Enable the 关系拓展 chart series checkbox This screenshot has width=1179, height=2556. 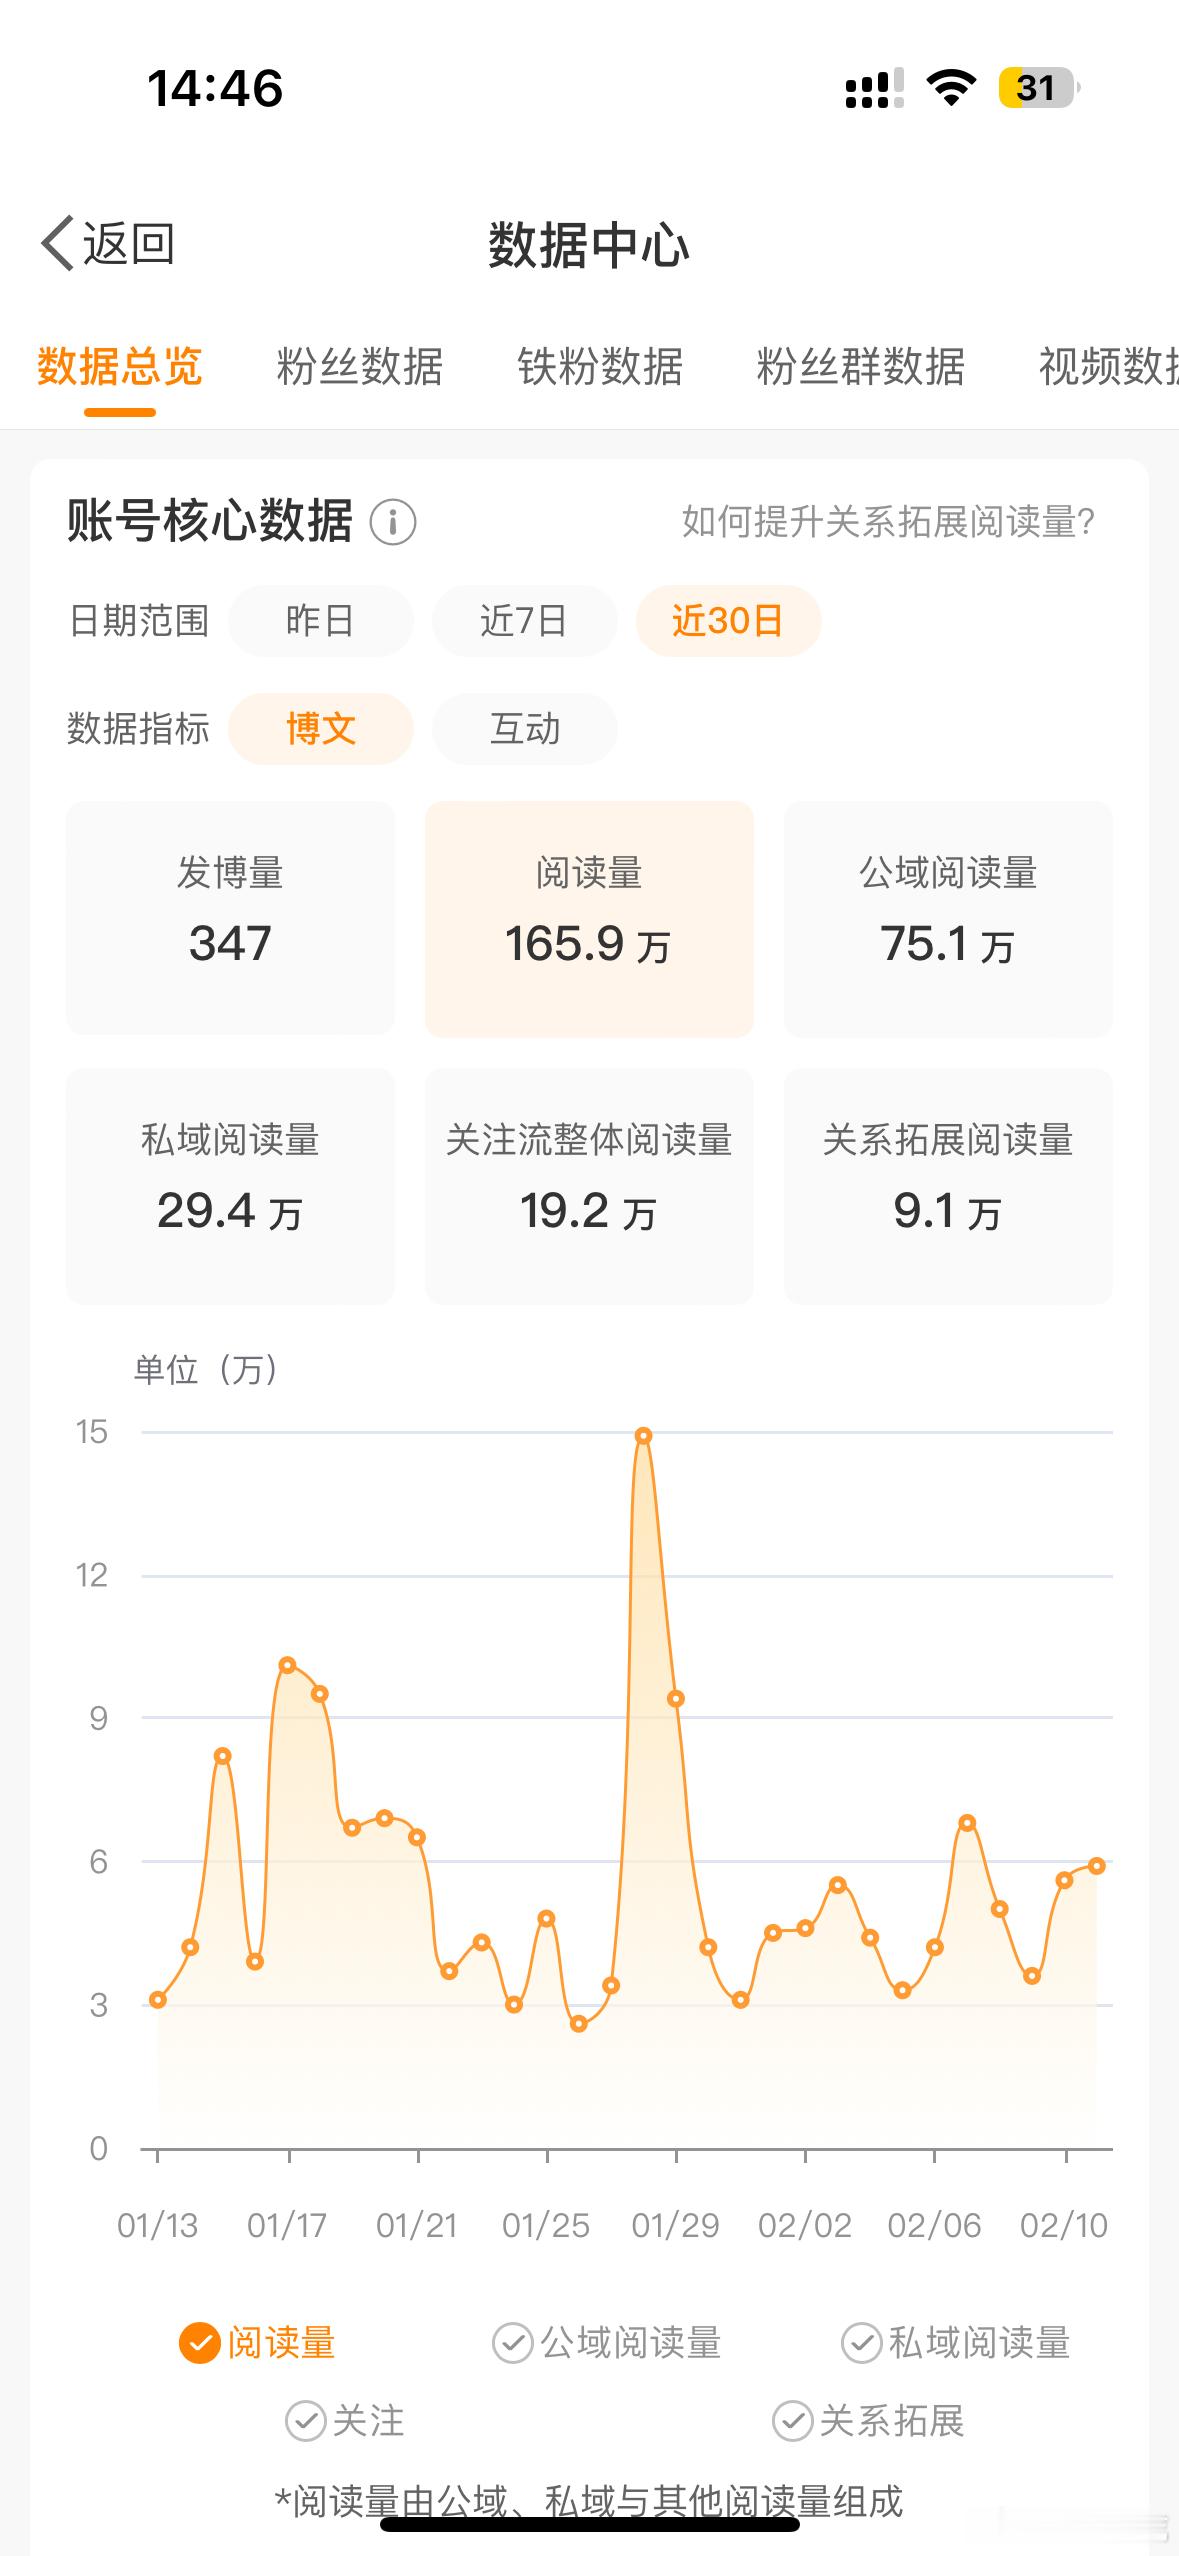tap(792, 2421)
